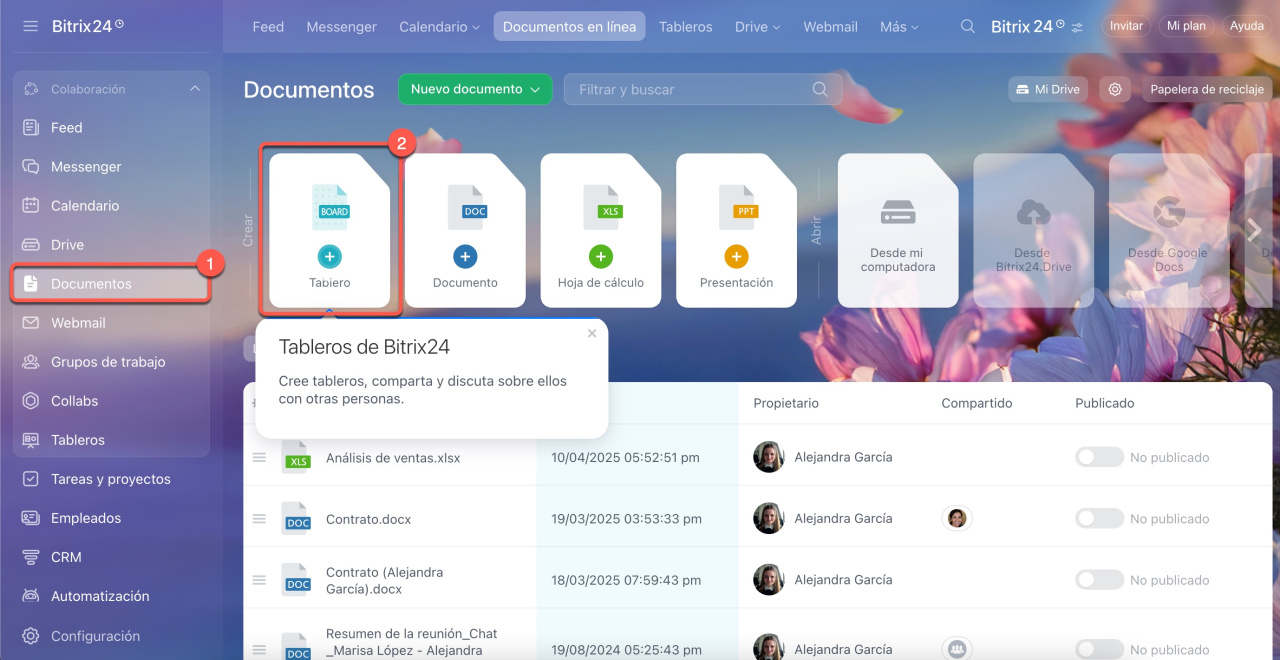Click date 10/04/2025 05:52:51 pm
Image resolution: width=1280 pixels, height=660 pixels.
[625, 457]
